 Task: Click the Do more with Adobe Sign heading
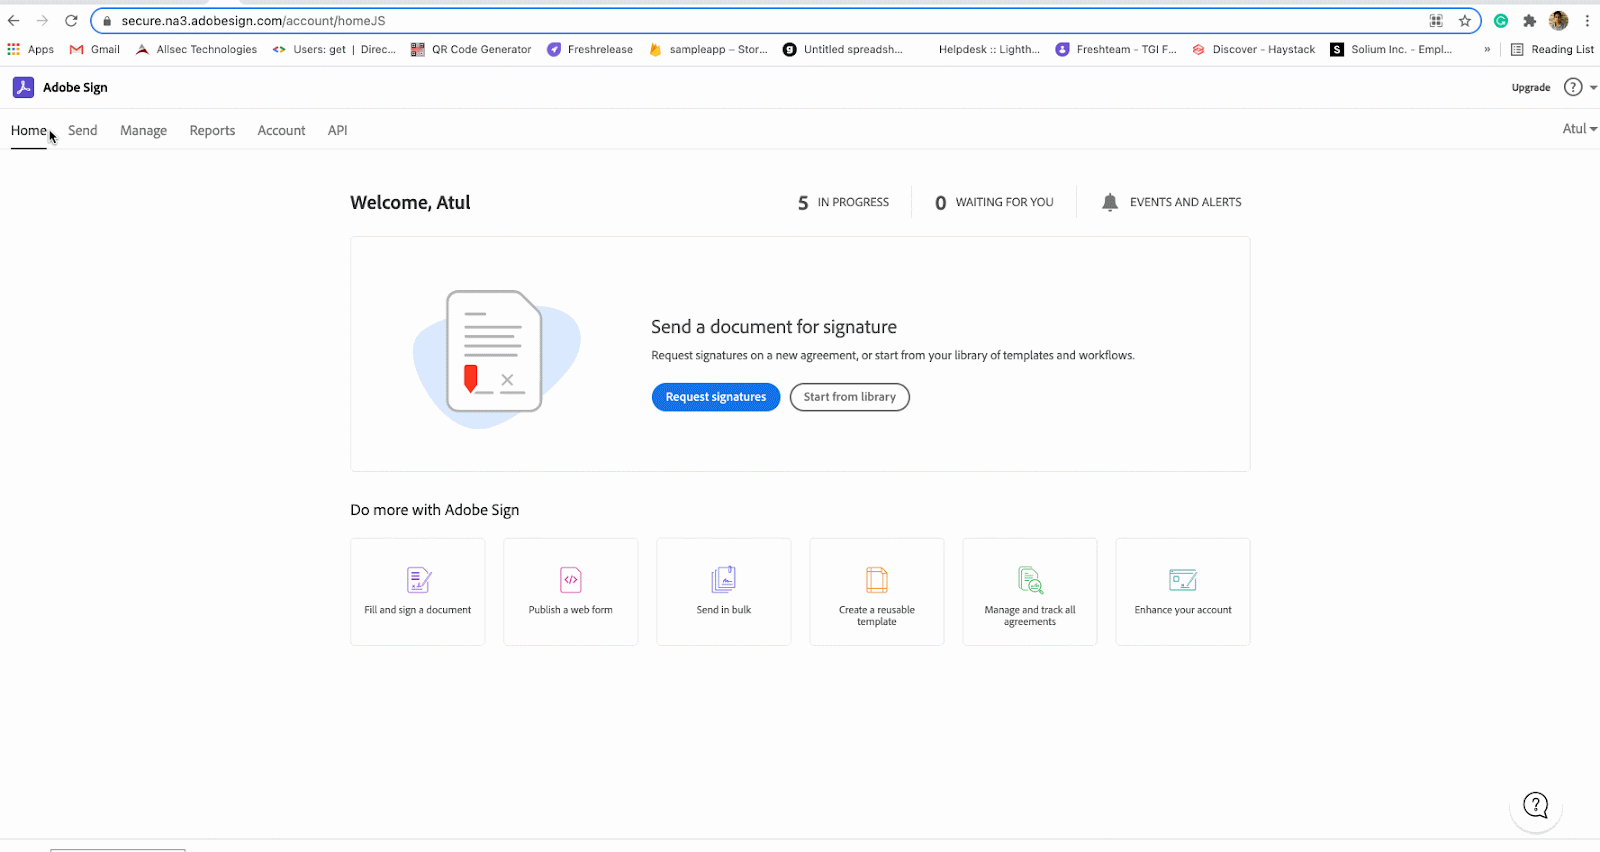click(x=435, y=510)
